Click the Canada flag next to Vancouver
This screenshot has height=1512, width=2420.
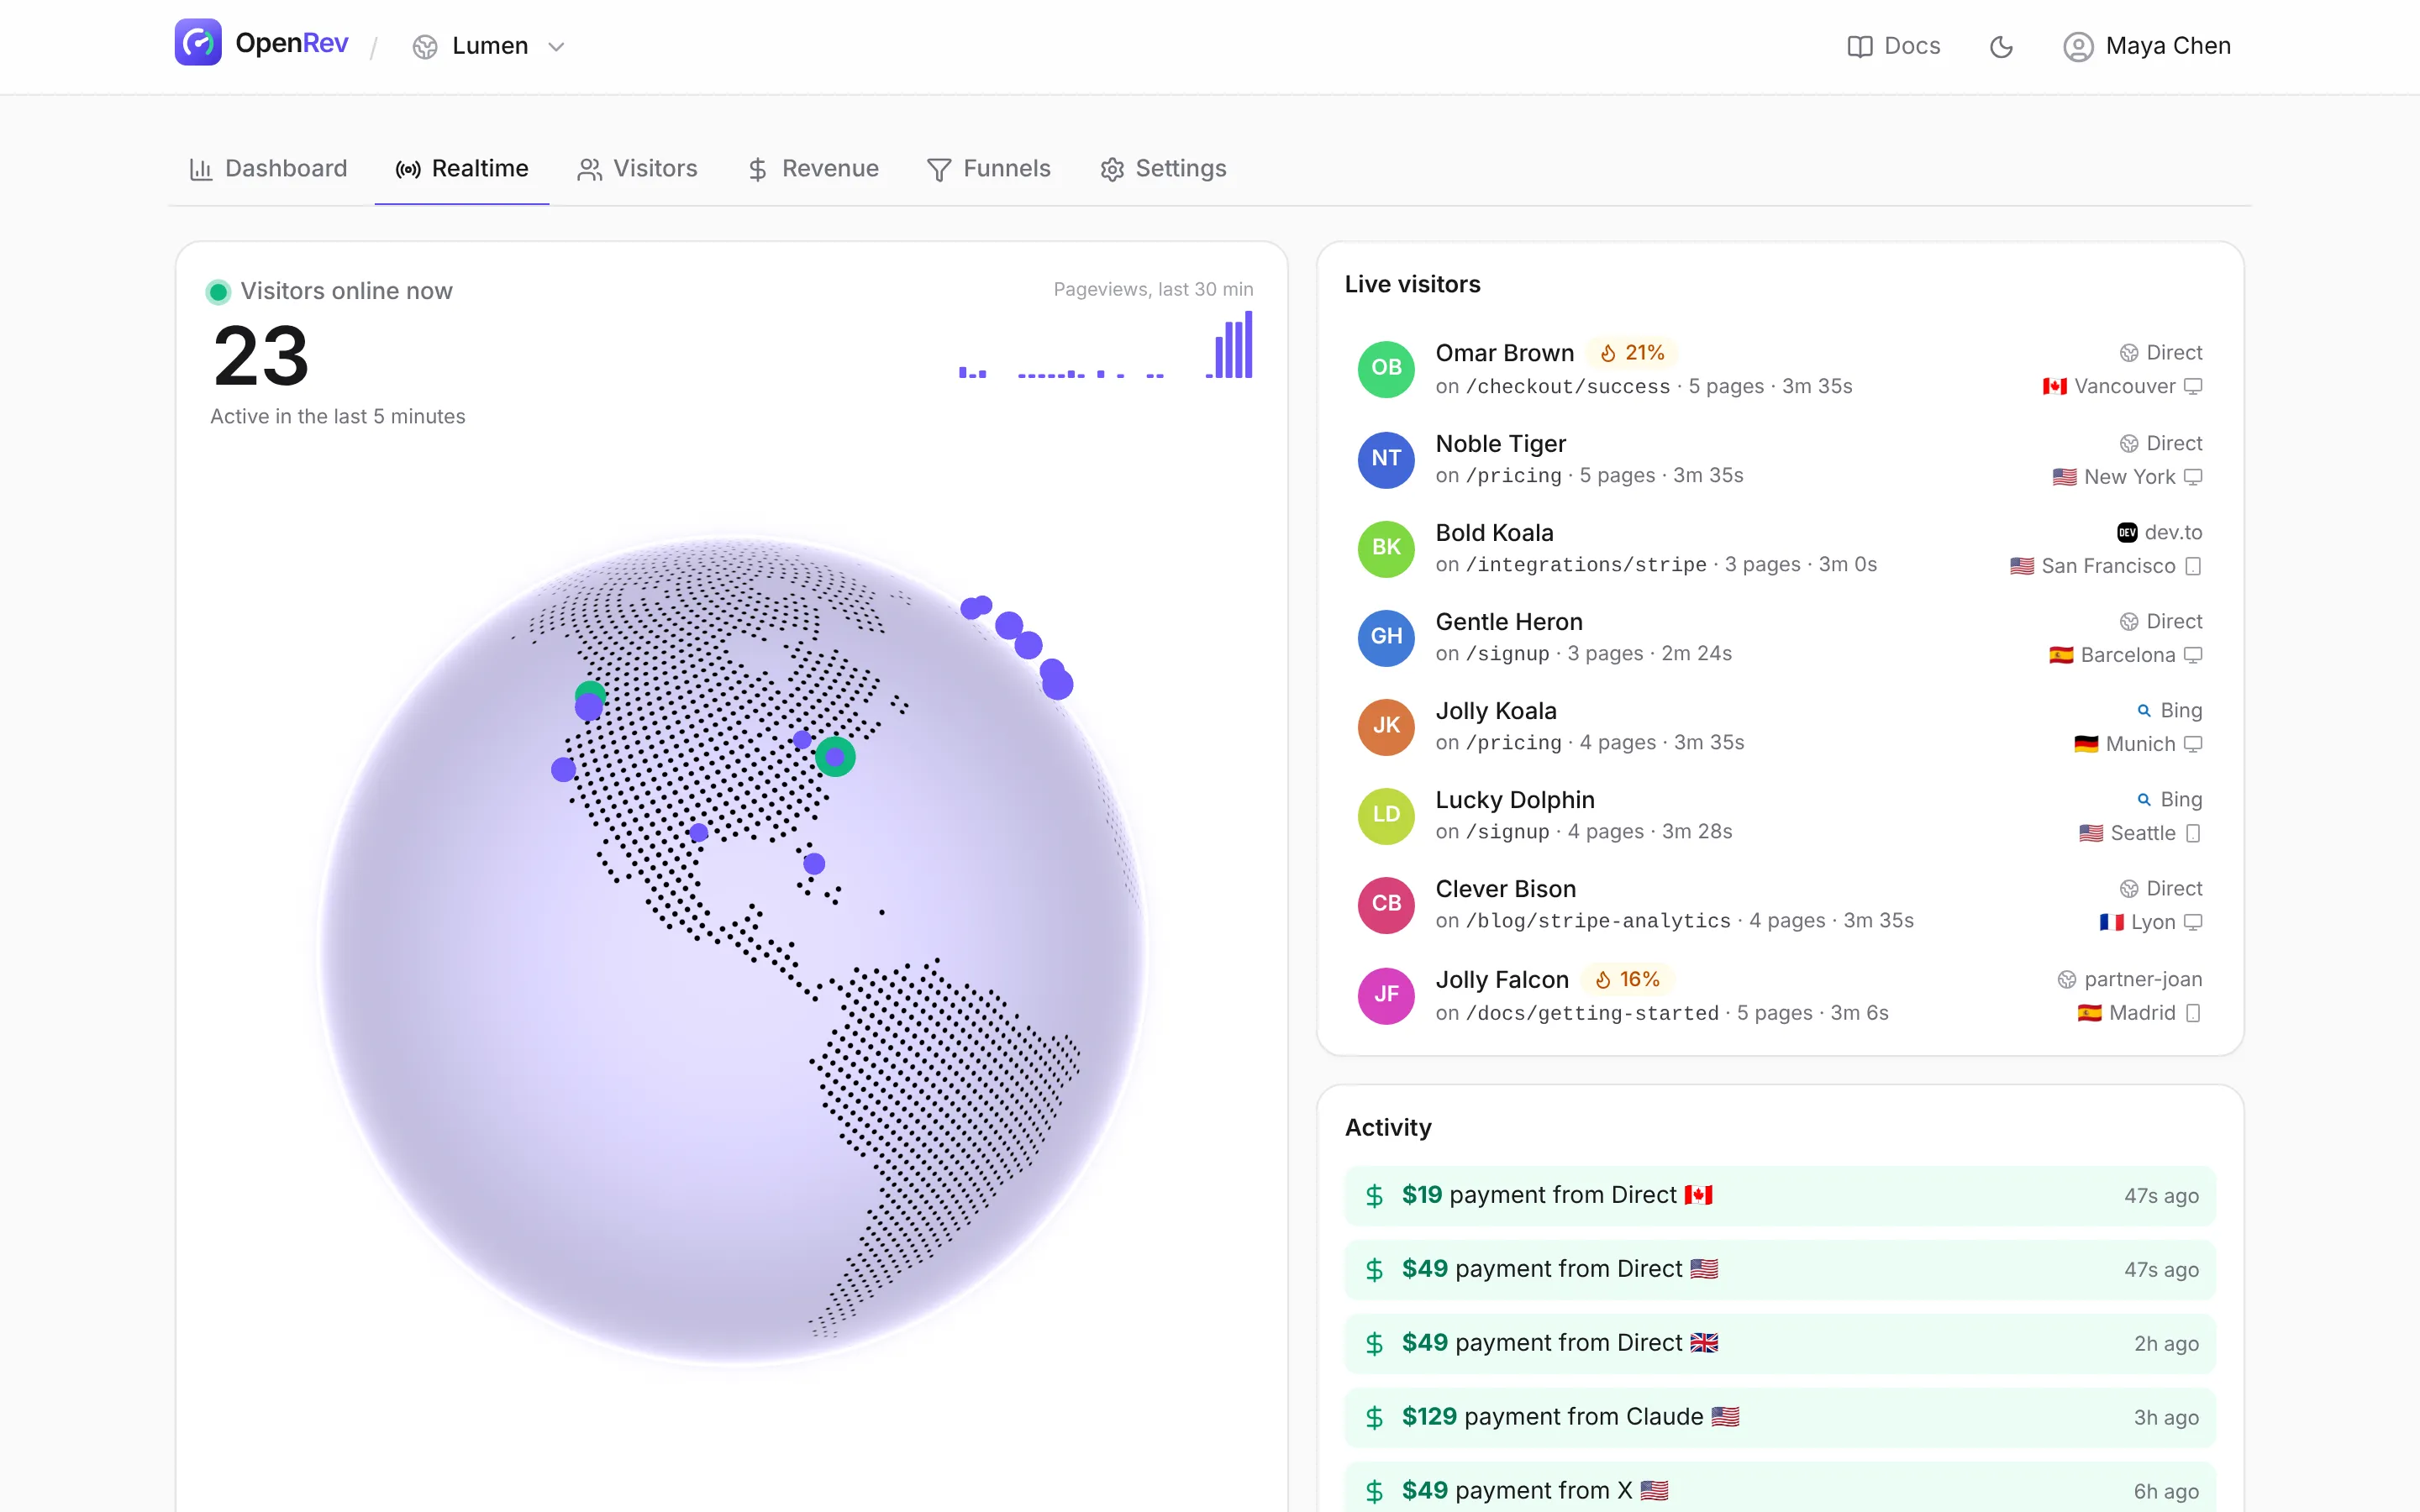[x=2054, y=387]
